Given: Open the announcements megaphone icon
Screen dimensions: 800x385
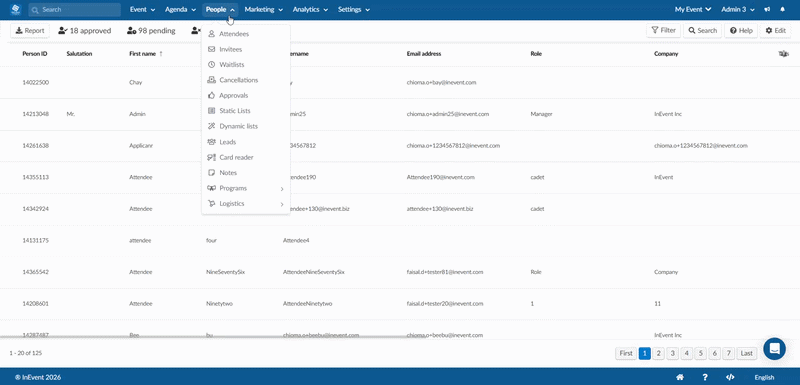Looking at the screenshot, I should (767, 9).
